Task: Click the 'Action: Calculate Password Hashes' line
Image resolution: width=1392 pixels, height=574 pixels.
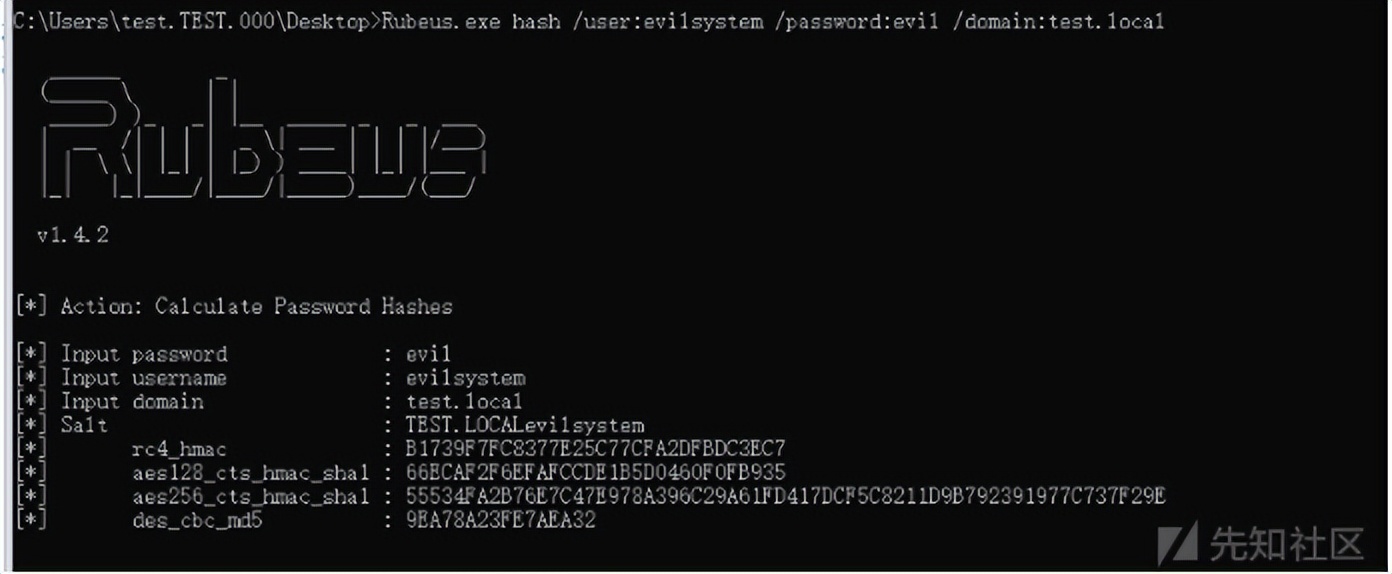Action: click(256, 306)
